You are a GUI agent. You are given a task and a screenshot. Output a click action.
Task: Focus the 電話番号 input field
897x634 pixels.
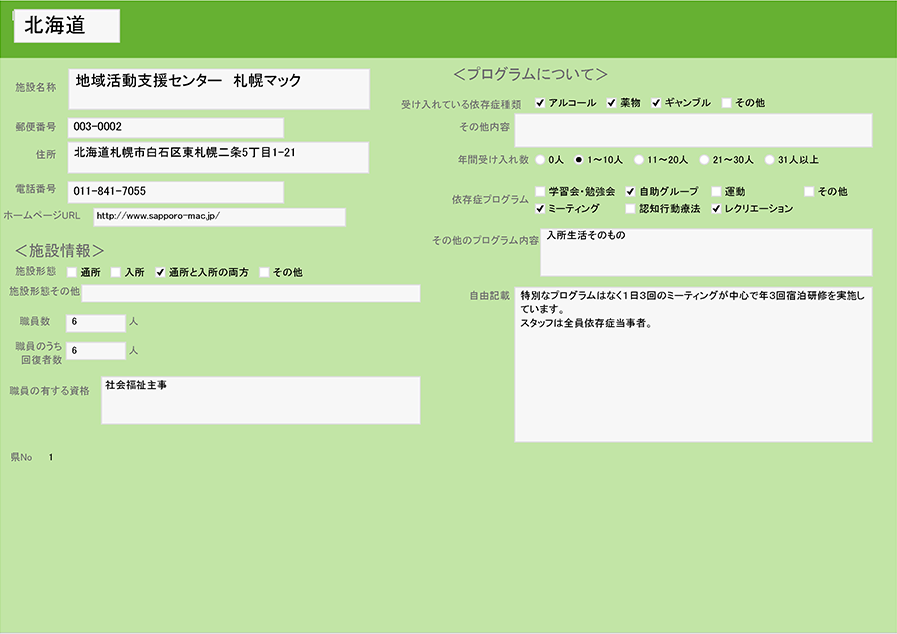(x=176, y=191)
